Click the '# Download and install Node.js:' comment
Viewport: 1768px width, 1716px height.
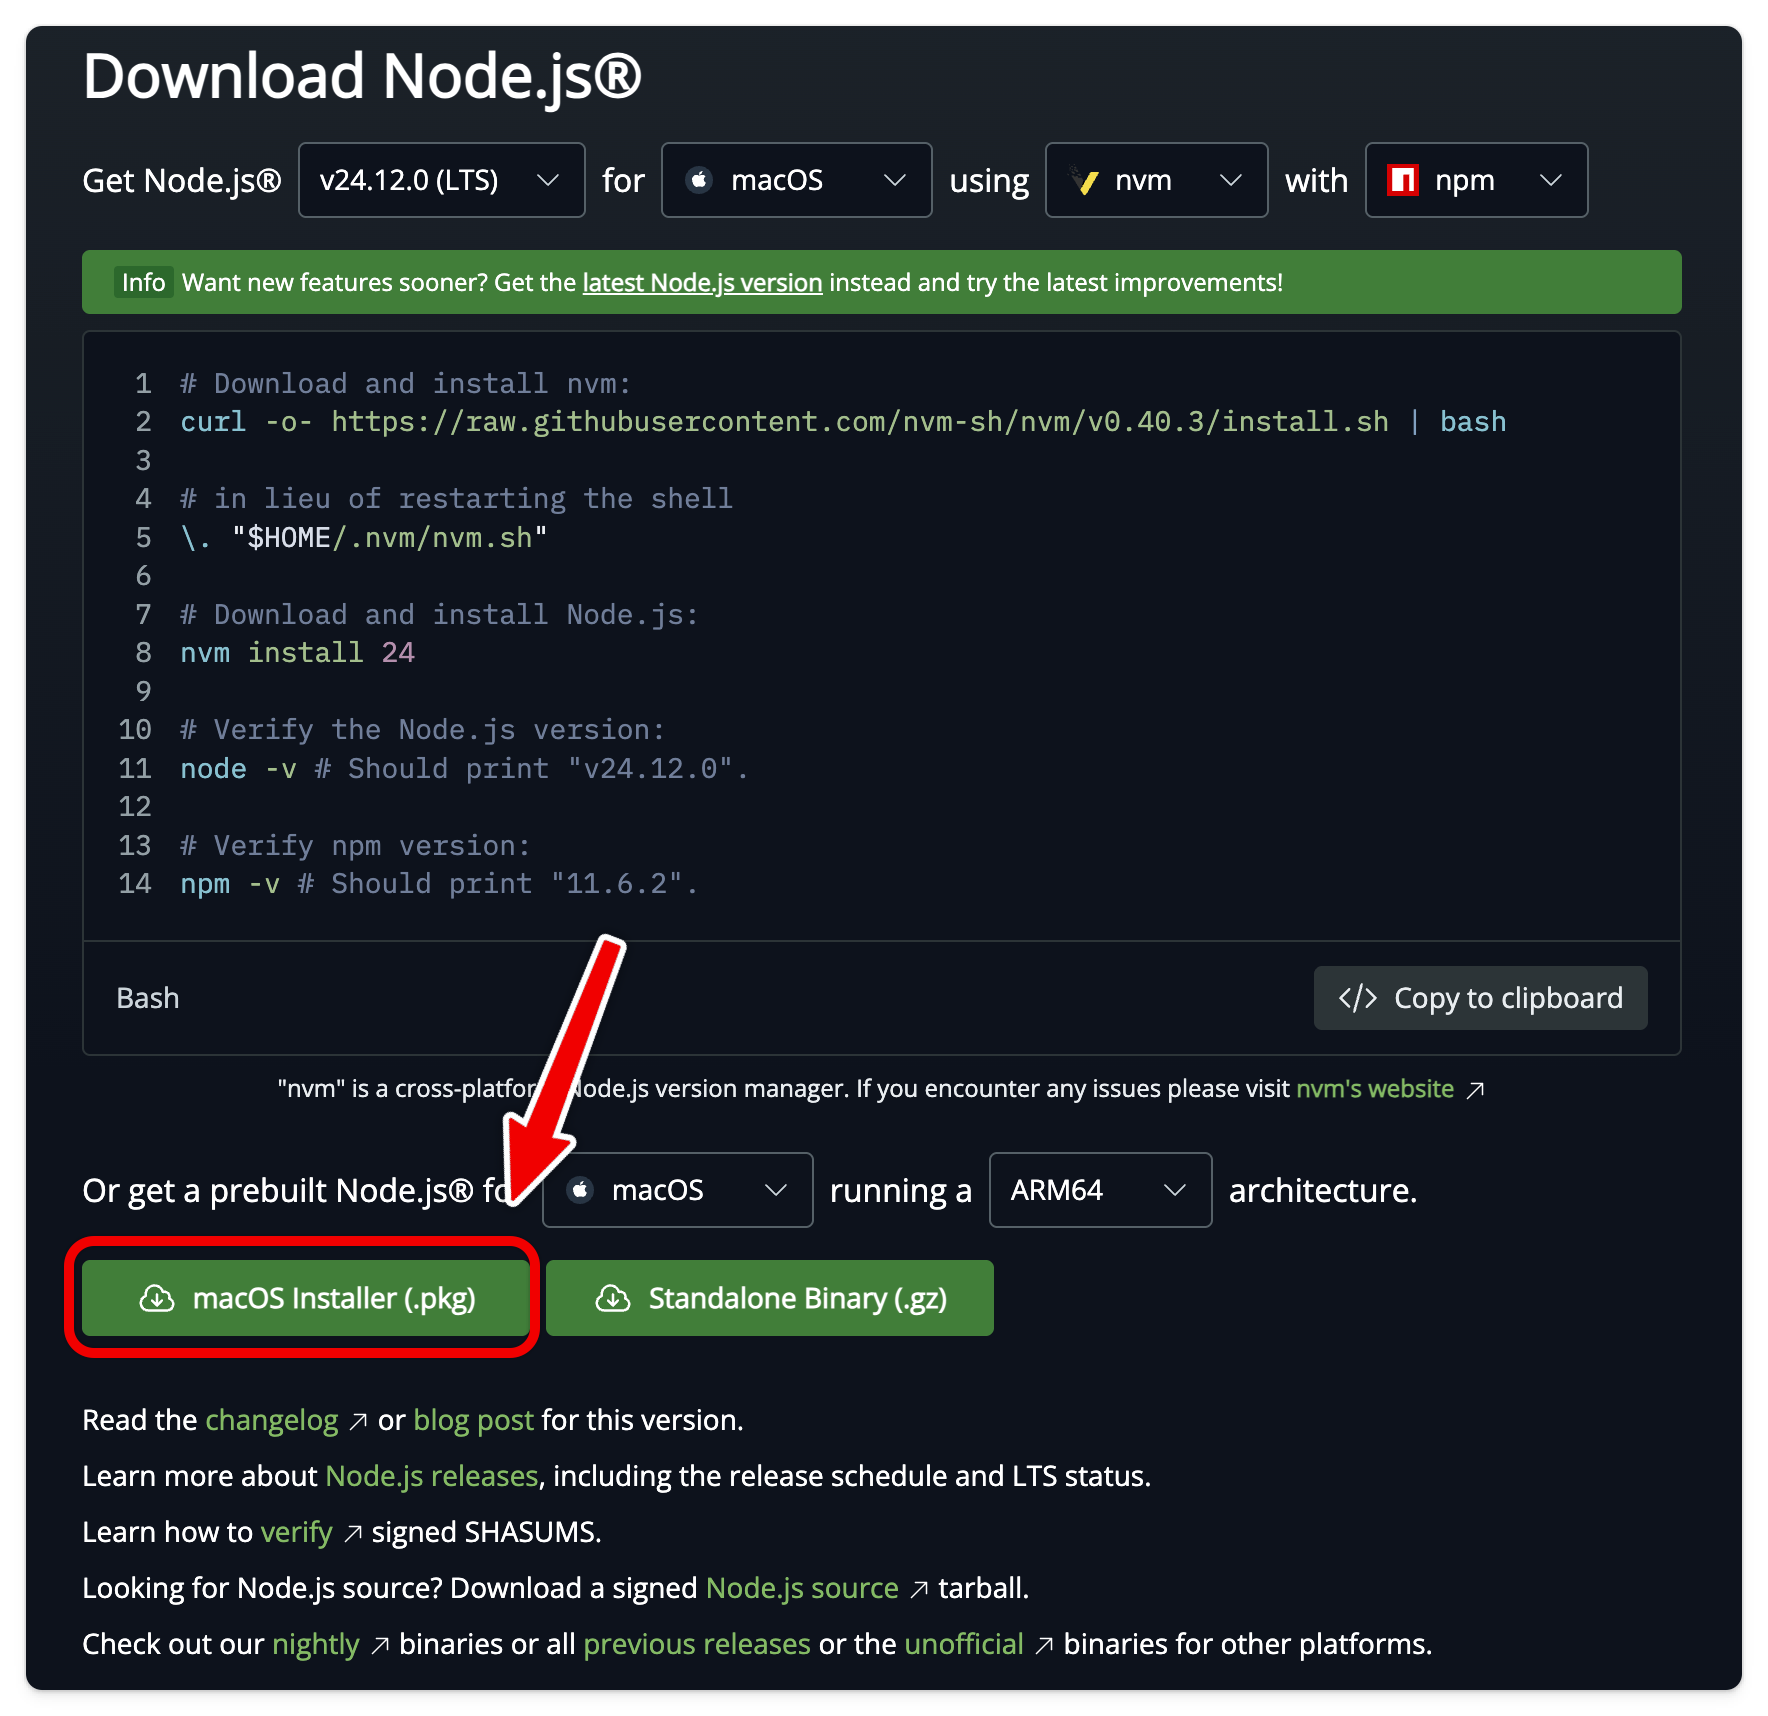click(x=439, y=615)
